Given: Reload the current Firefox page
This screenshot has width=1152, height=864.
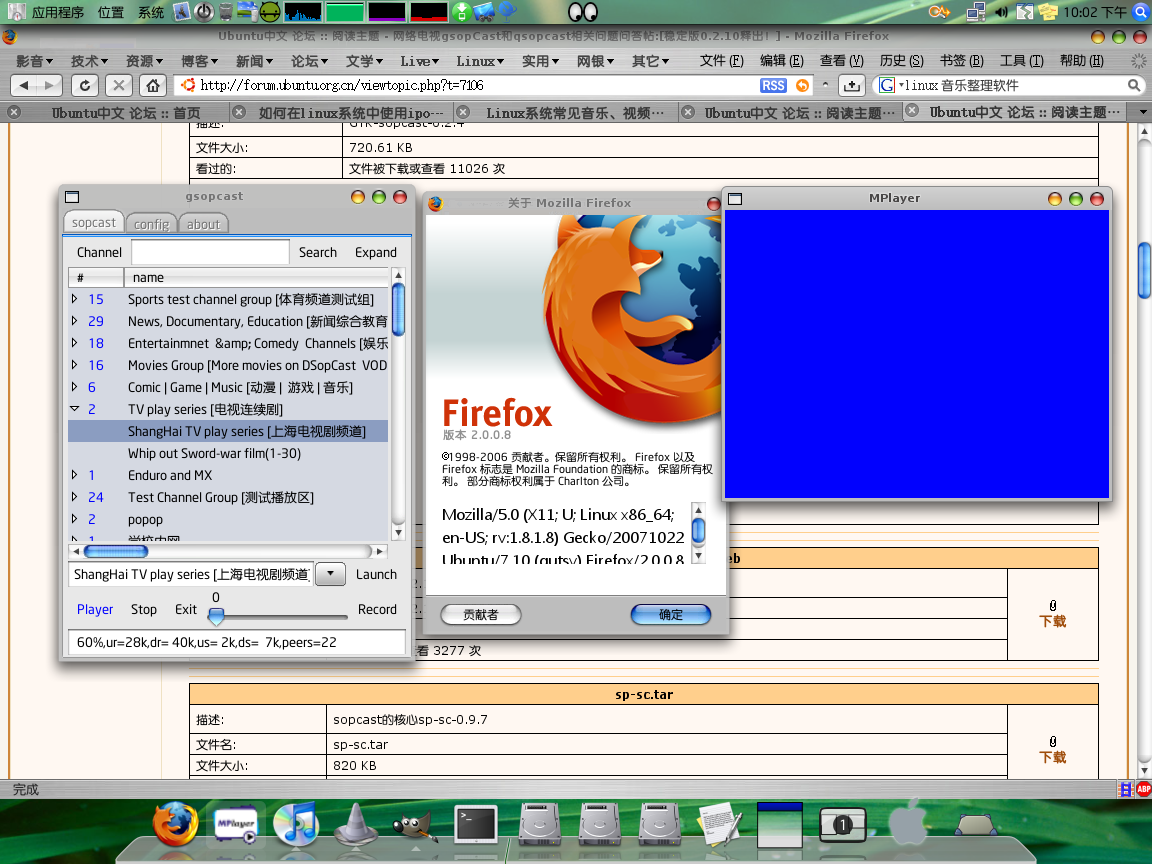Looking at the screenshot, I should coord(84,85).
